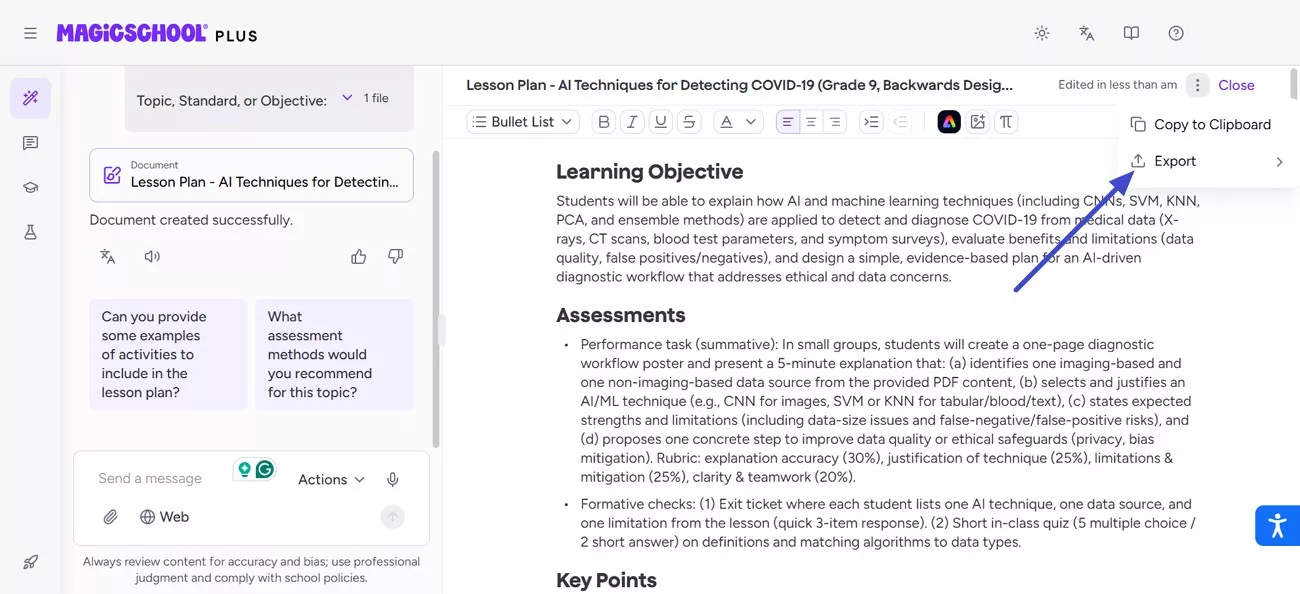
Task: Toggle strikethrough formatting
Action: (x=688, y=122)
